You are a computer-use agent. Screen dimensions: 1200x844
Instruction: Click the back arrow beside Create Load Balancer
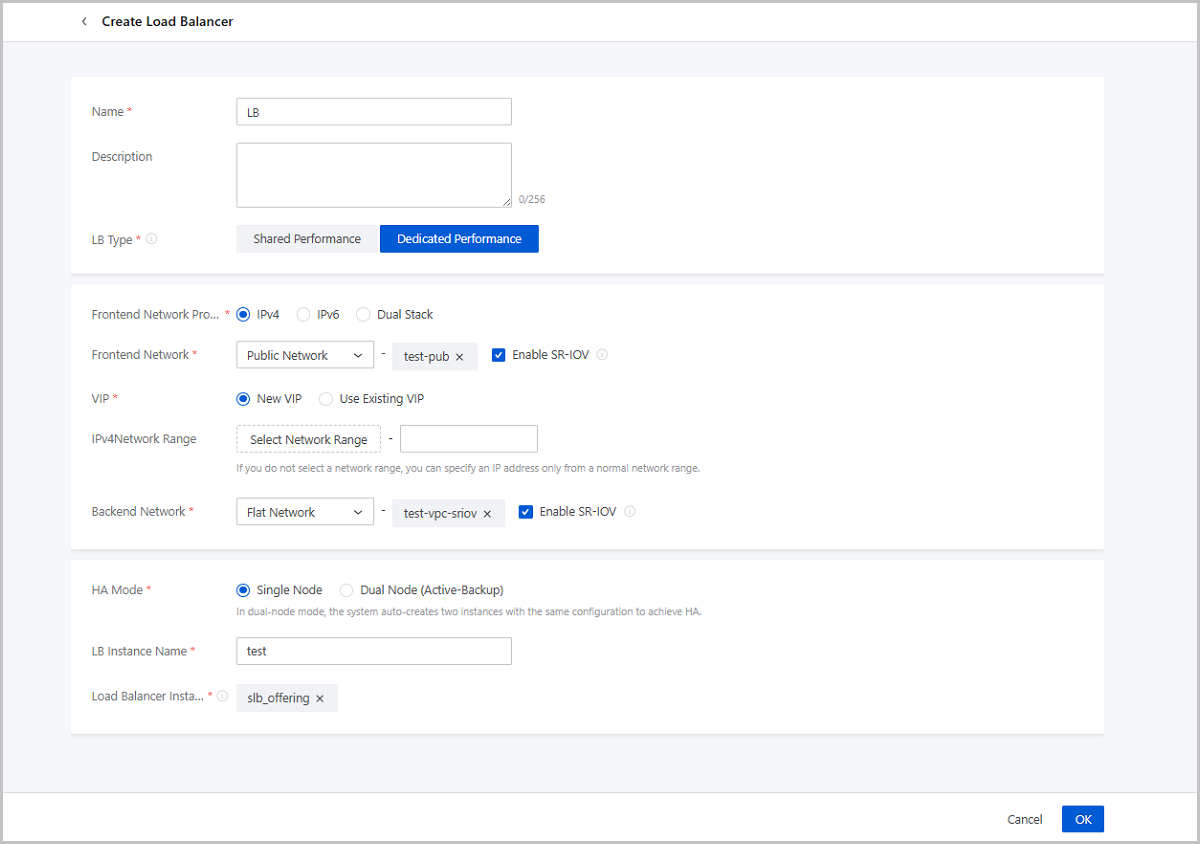pyautogui.click(x=84, y=21)
